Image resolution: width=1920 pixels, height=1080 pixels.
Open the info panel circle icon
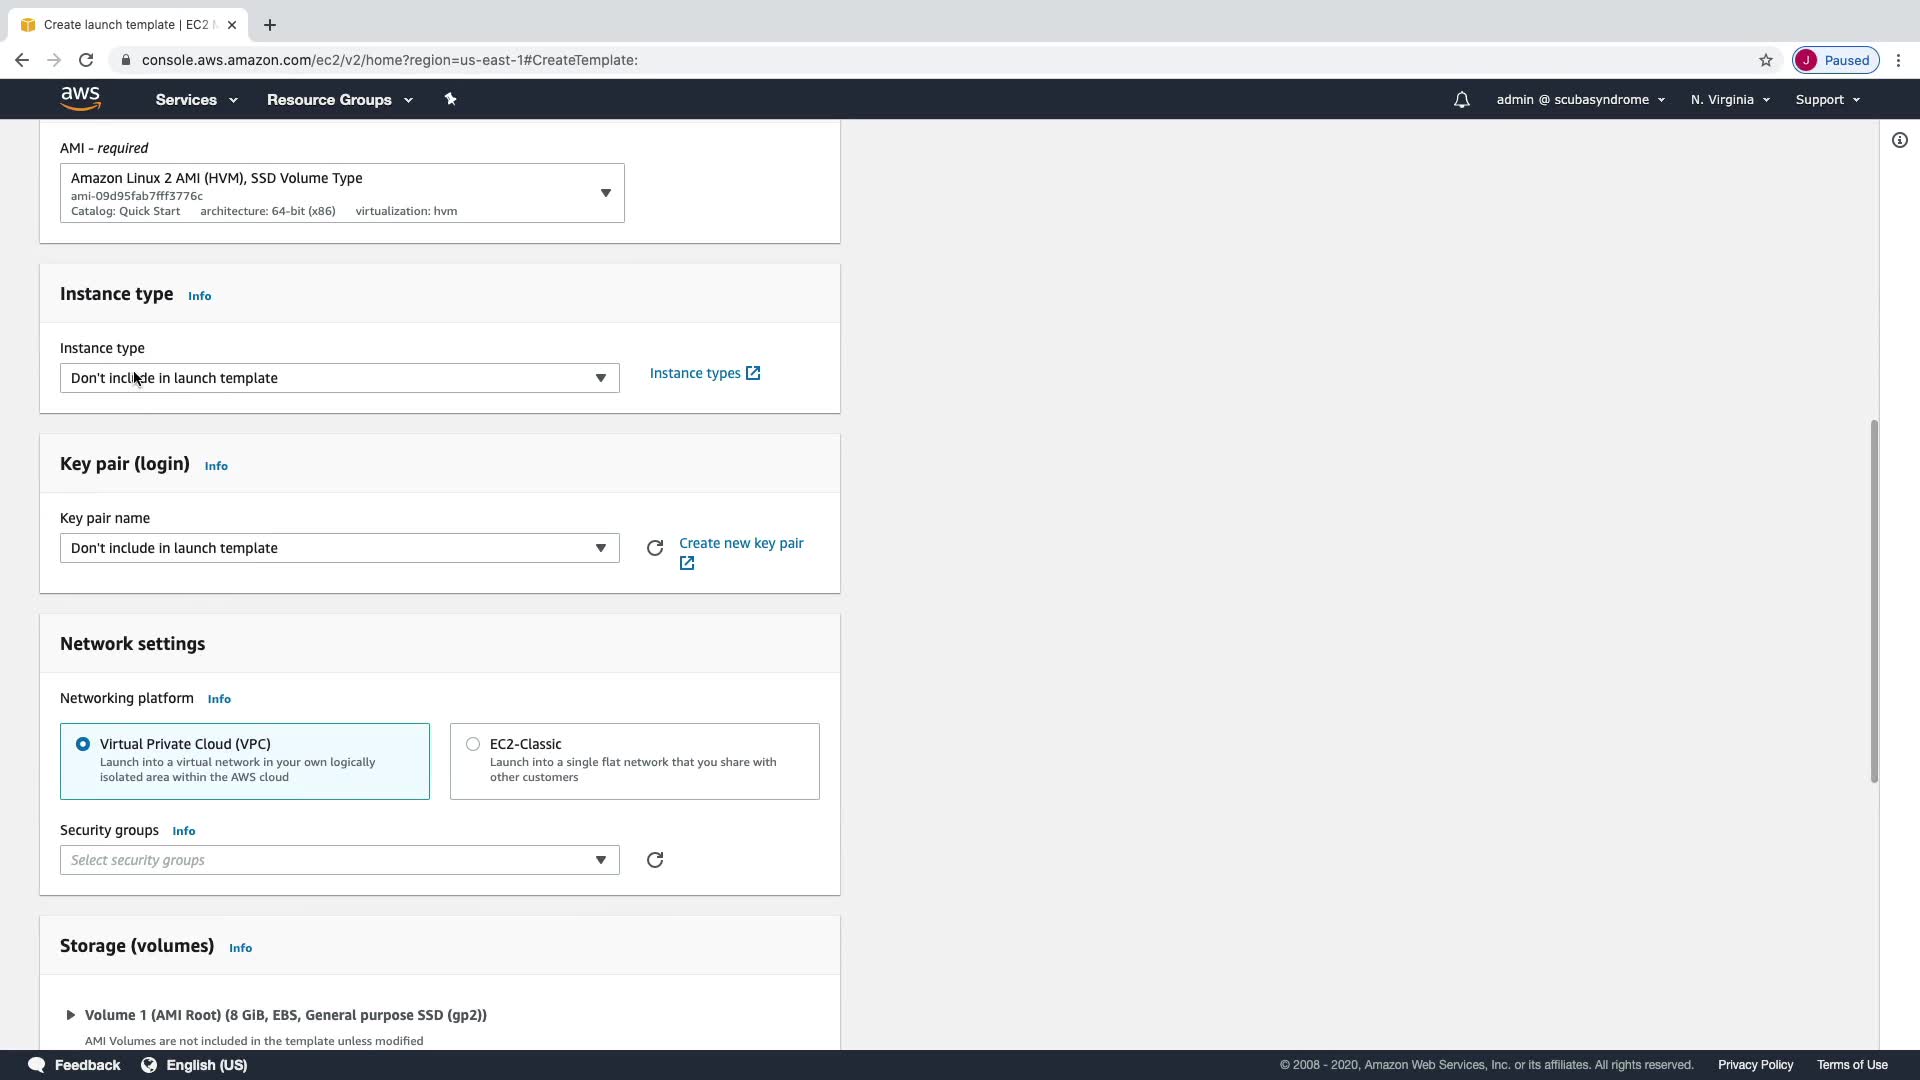(x=1899, y=141)
